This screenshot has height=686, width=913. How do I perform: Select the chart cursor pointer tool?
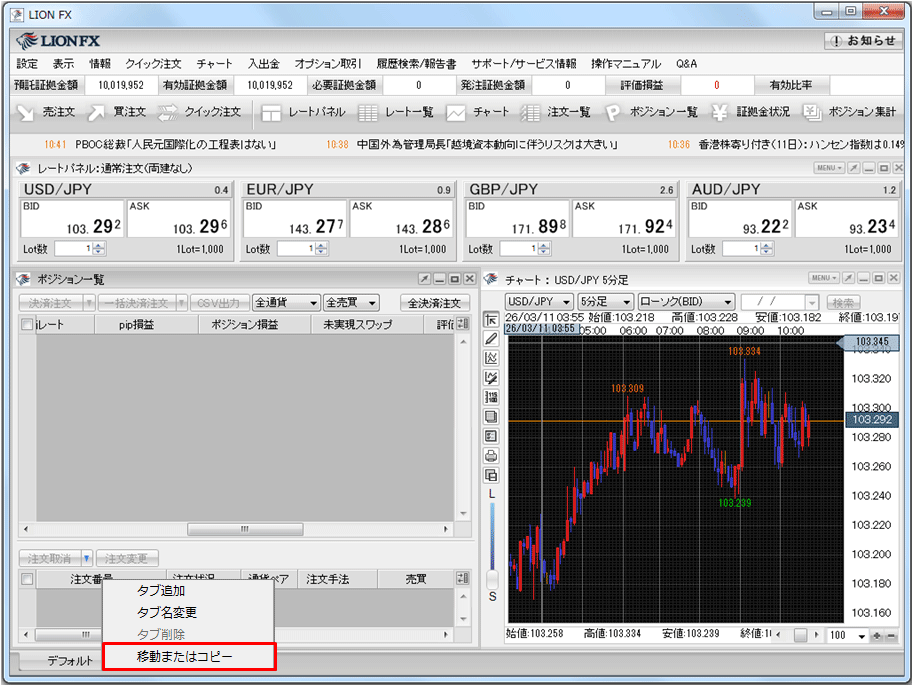(491, 320)
